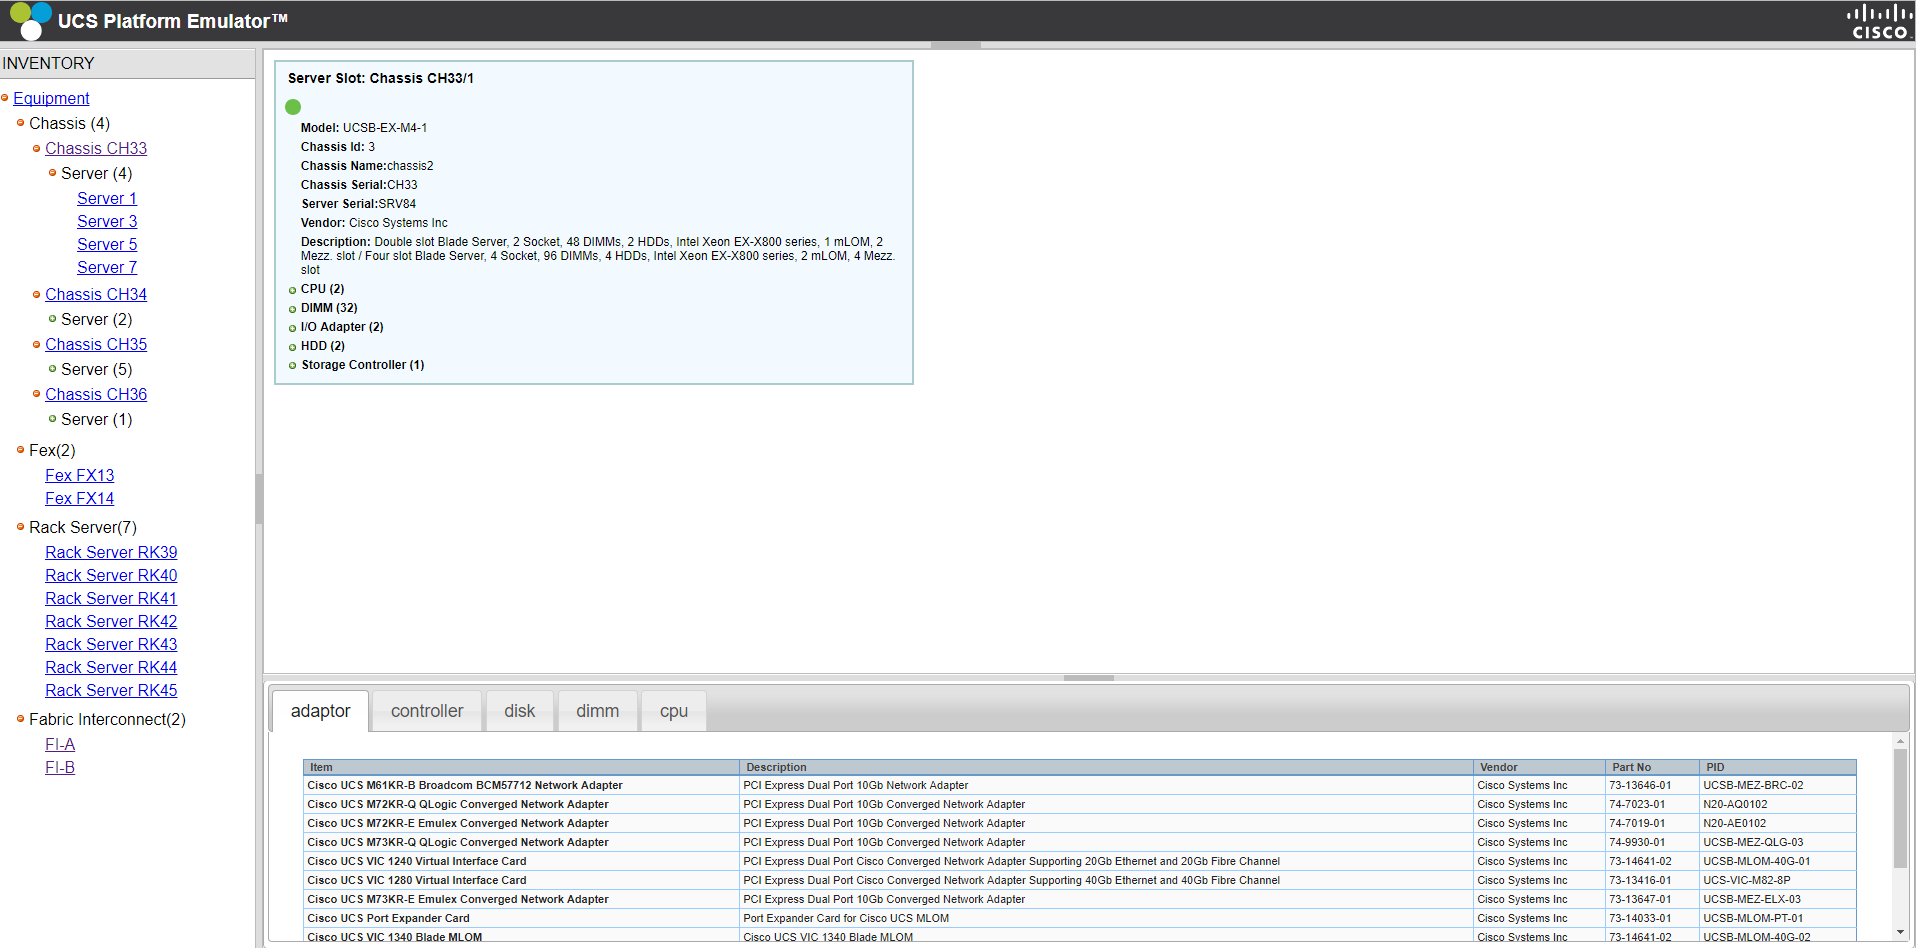Select the Cisco UCS M61KR-B Broadcom row
Viewport: 1916px width, 948px height.
pos(1080,785)
